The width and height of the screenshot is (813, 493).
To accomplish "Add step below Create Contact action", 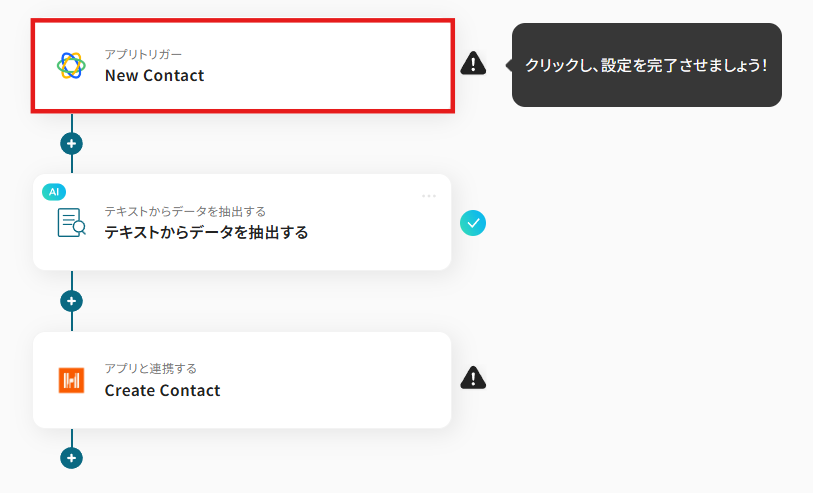I will (71, 458).
